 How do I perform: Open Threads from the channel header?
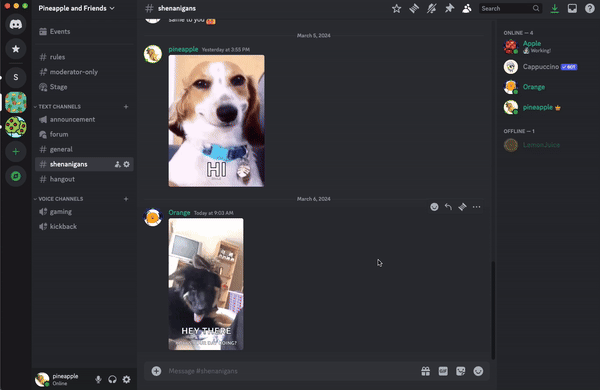[x=414, y=8]
